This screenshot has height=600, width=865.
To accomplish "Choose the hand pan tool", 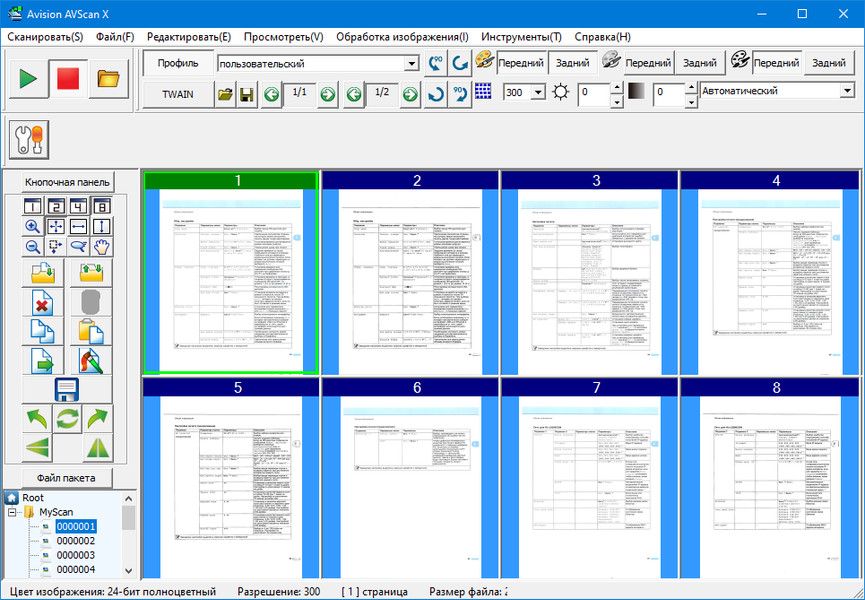I will (x=102, y=247).
